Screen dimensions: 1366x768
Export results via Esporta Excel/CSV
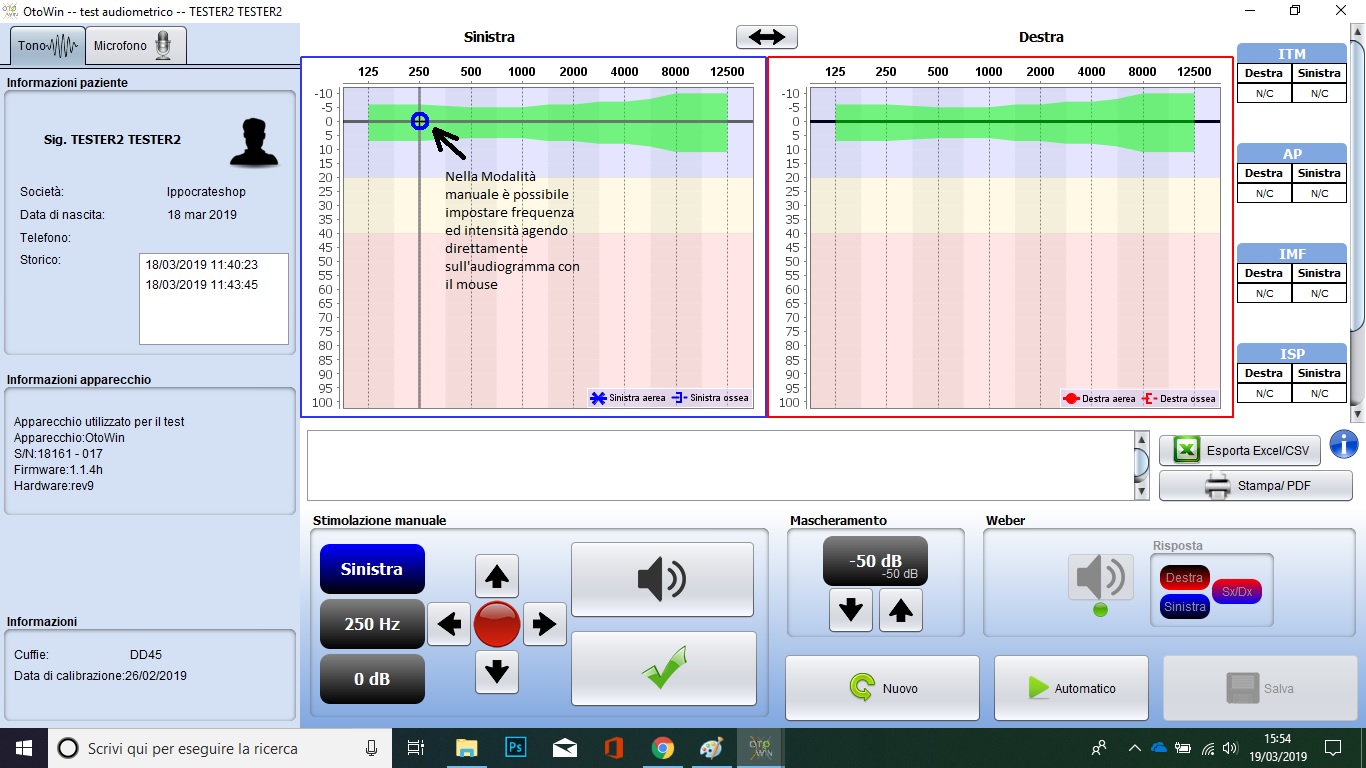(1239, 450)
